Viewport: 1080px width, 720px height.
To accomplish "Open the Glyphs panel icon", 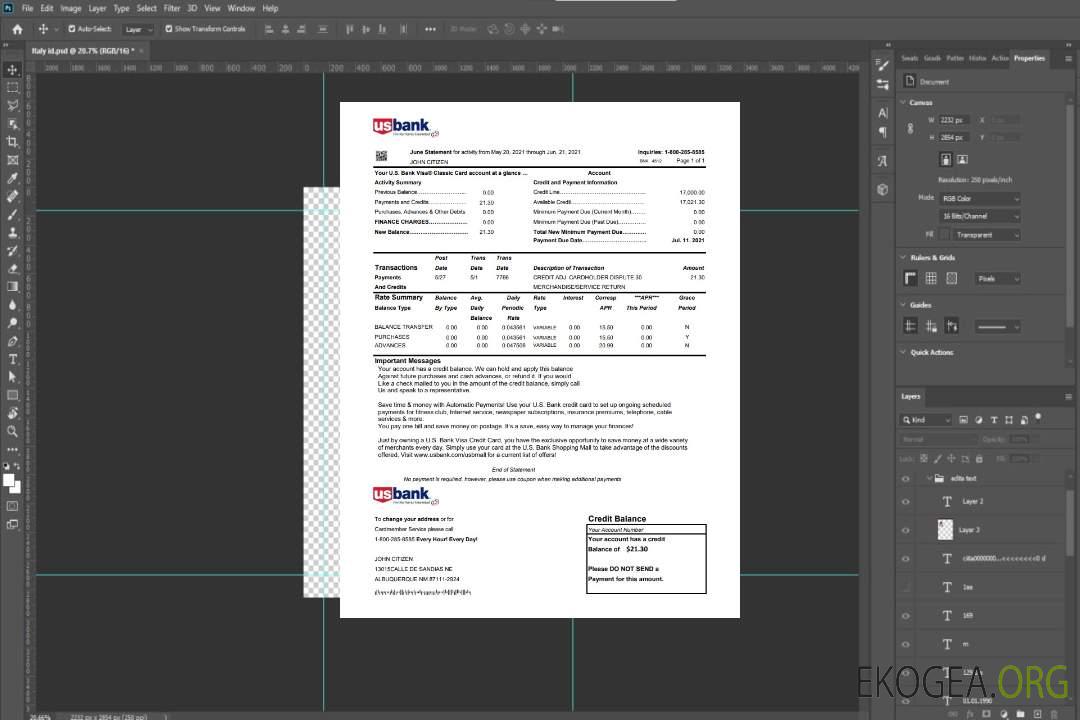I will tap(882, 161).
